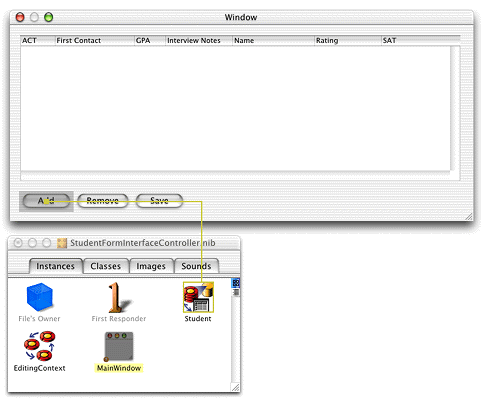This screenshot has width=486, height=404.
Task: Click the nib window resize grip
Action: (235, 387)
